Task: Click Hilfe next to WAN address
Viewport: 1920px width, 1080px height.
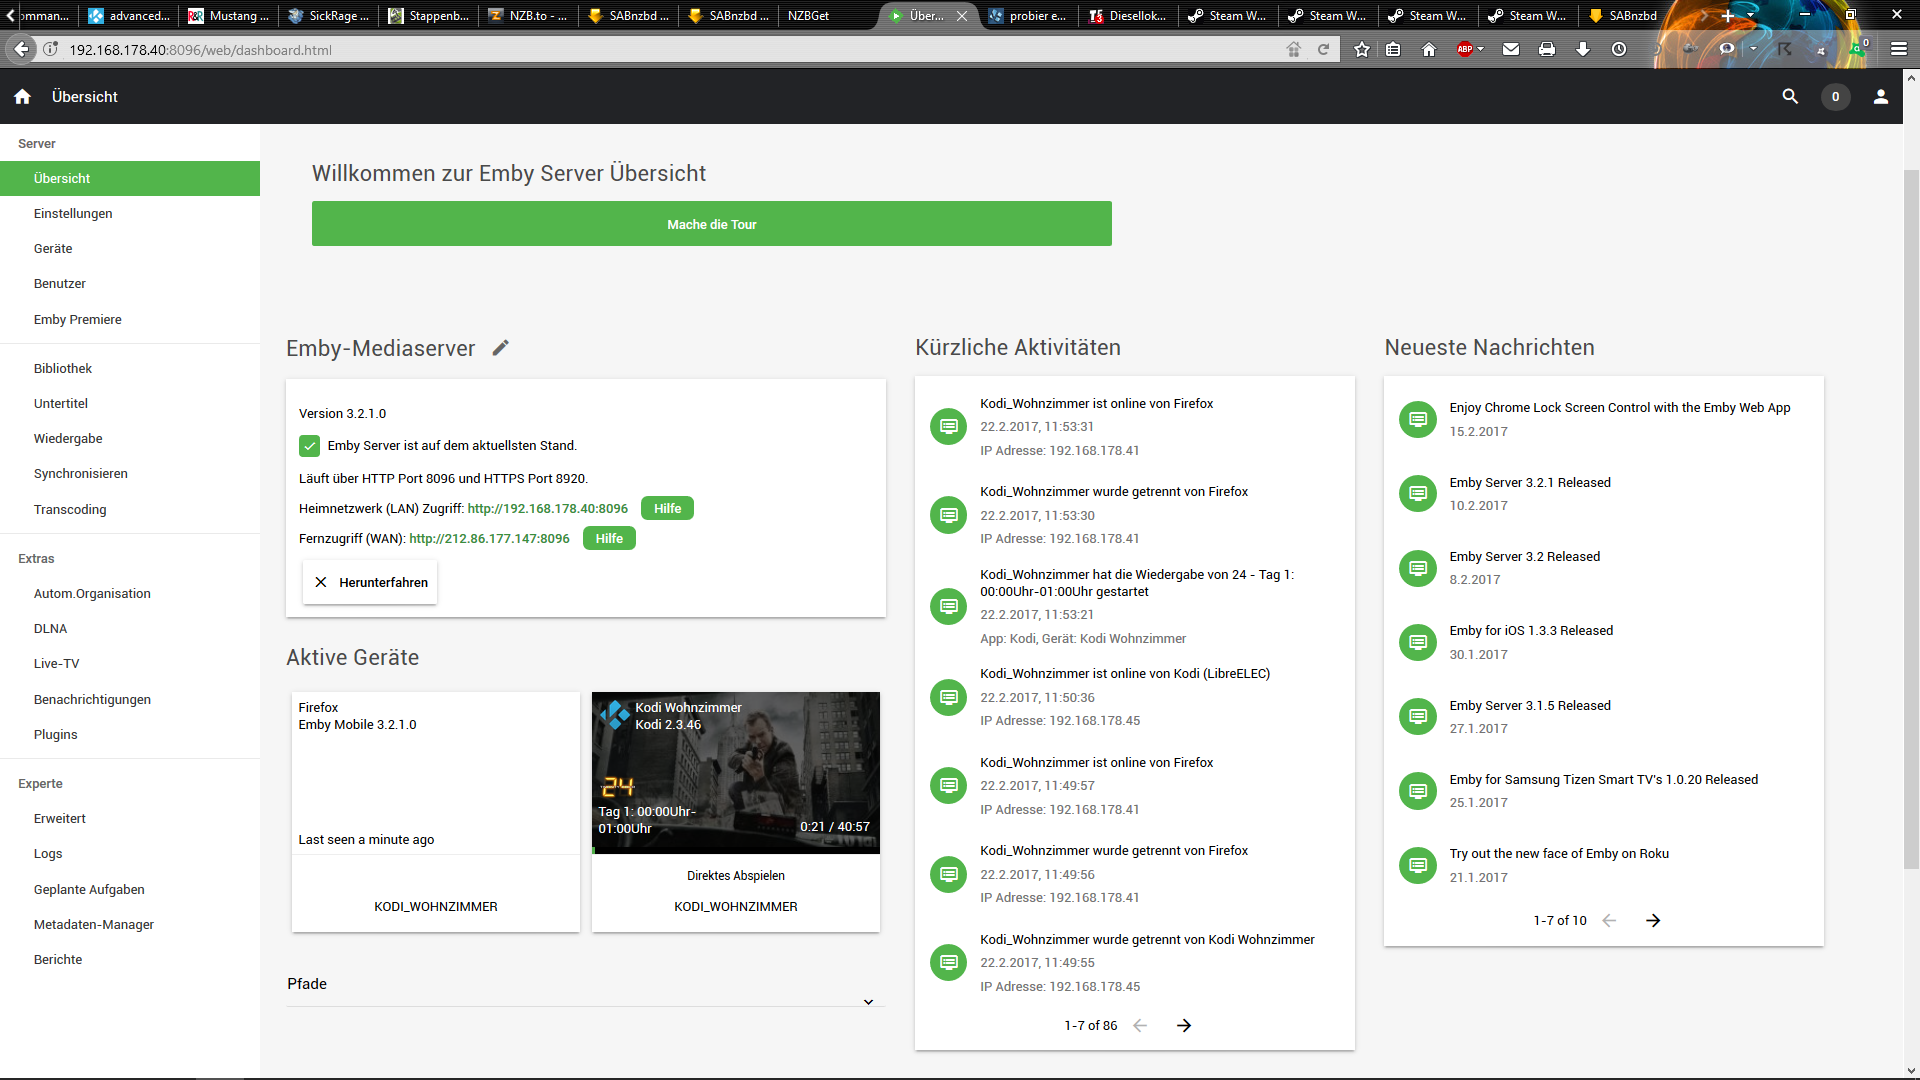Action: [609, 539]
